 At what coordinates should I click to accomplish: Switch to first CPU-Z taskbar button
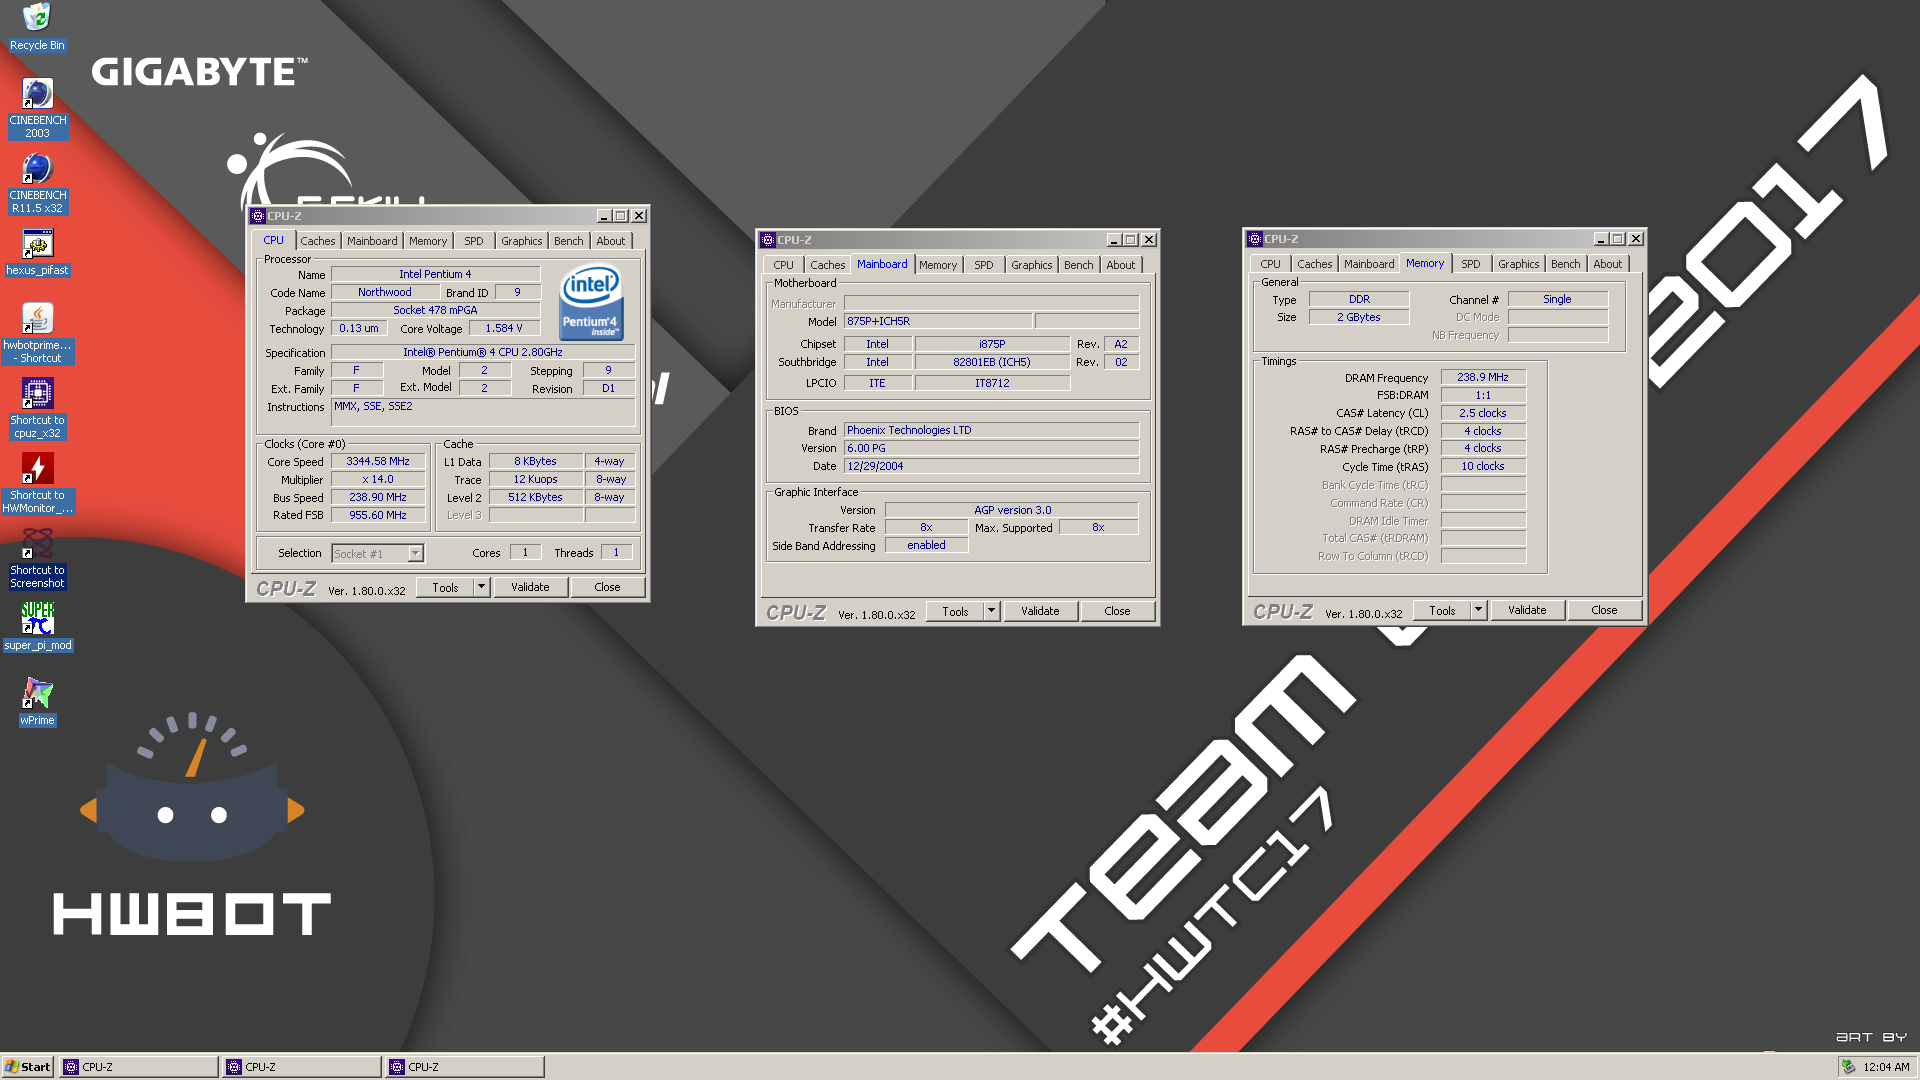139,1067
